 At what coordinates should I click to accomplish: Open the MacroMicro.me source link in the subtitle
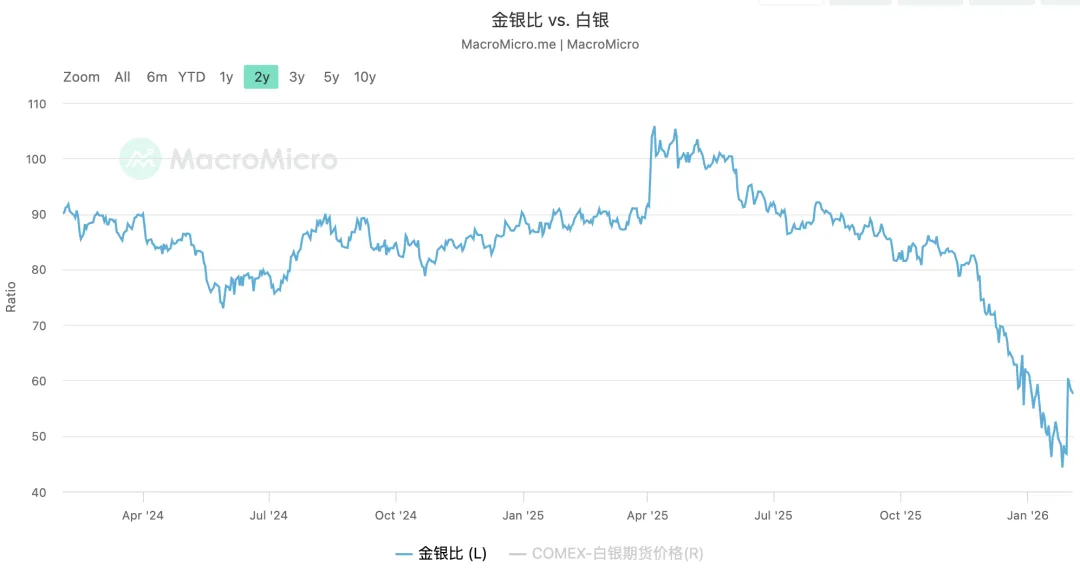coord(508,44)
